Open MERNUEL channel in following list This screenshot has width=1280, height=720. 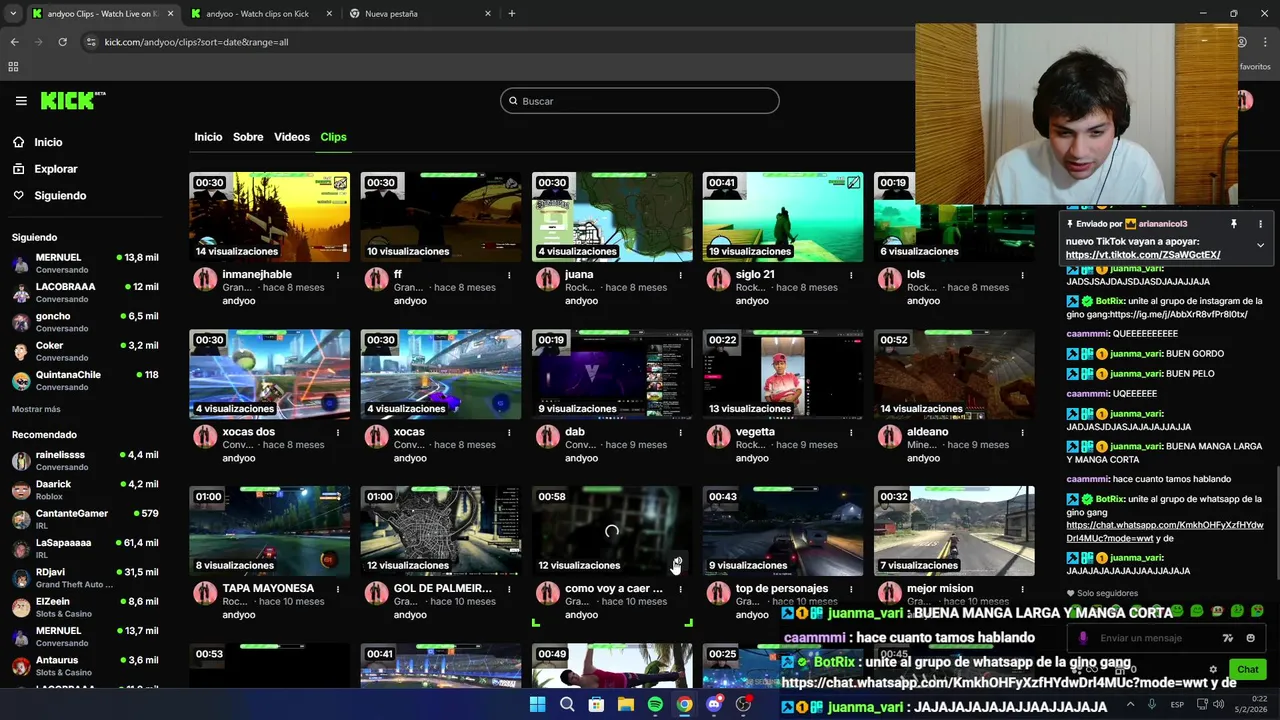point(85,264)
